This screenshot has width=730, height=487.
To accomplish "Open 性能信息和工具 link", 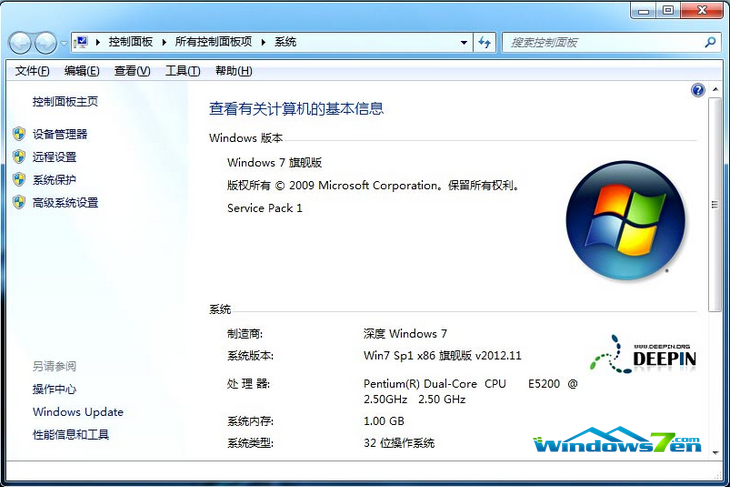I will click(71, 434).
